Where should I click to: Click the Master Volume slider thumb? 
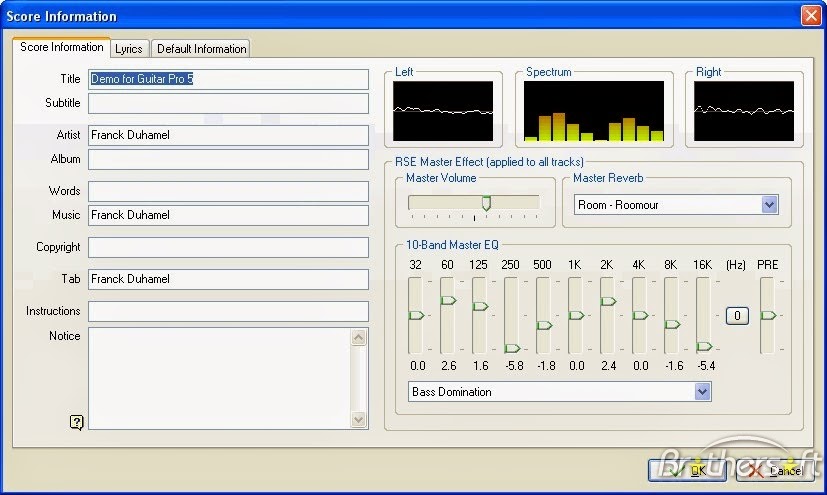(x=486, y=203)
